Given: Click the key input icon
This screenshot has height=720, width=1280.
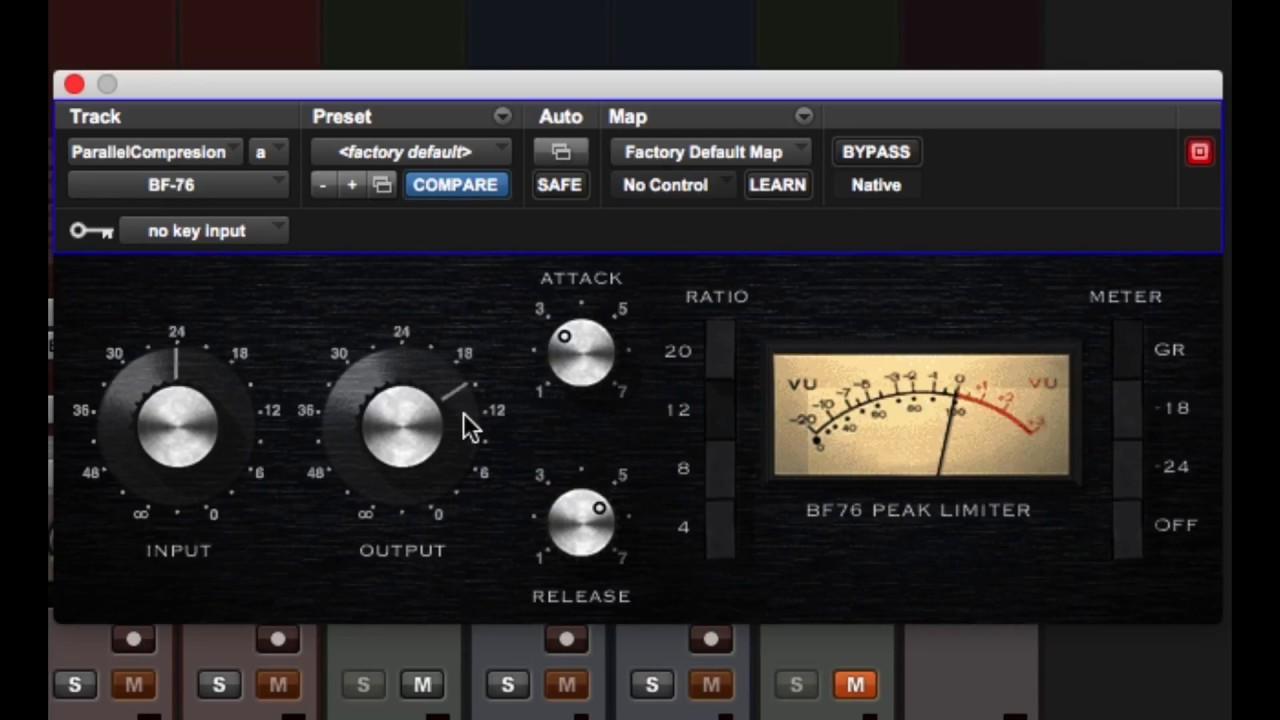Looking at the screenshot, I should 91,231.
